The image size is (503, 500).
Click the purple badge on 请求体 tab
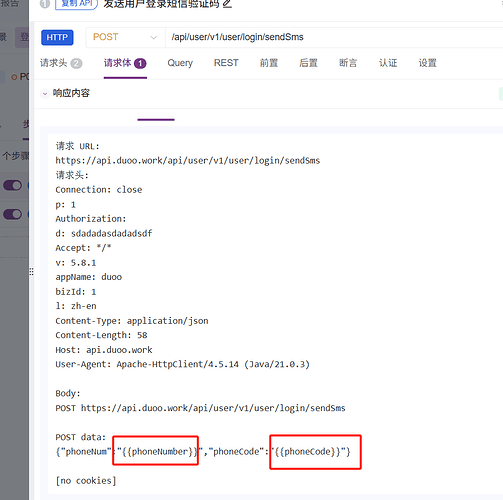point(140,63)
